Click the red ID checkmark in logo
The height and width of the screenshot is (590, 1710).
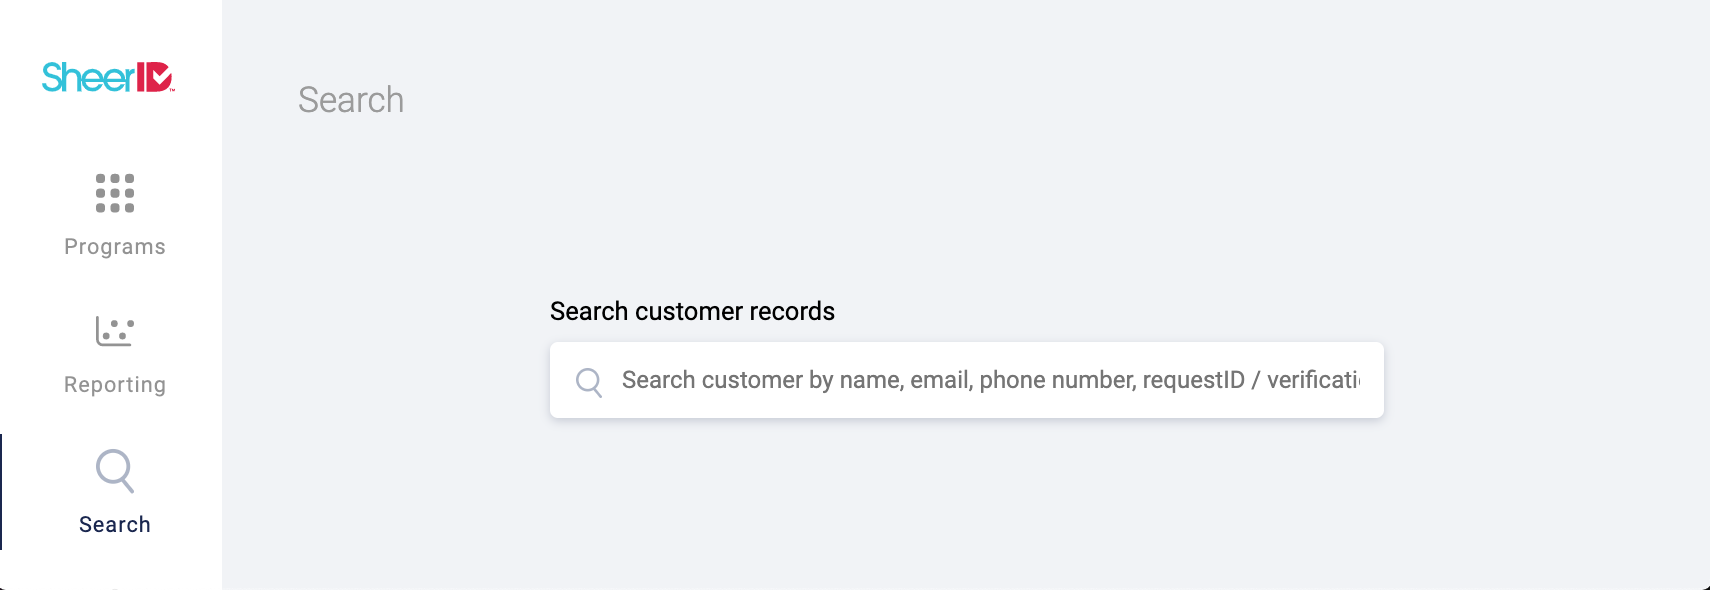[154, 77]
